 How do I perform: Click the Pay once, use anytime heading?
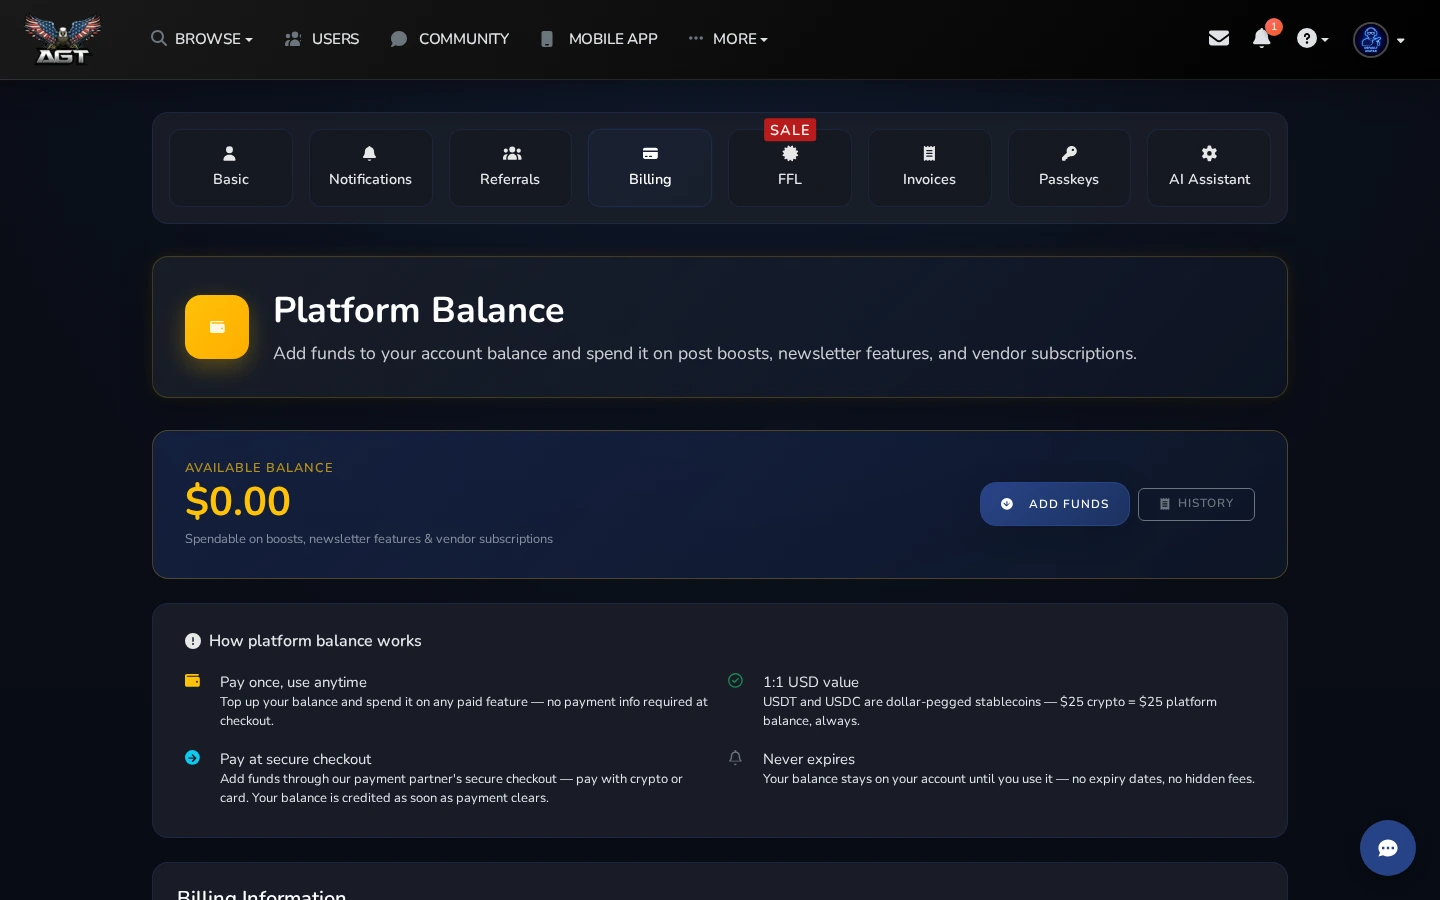tap(293, 682)
